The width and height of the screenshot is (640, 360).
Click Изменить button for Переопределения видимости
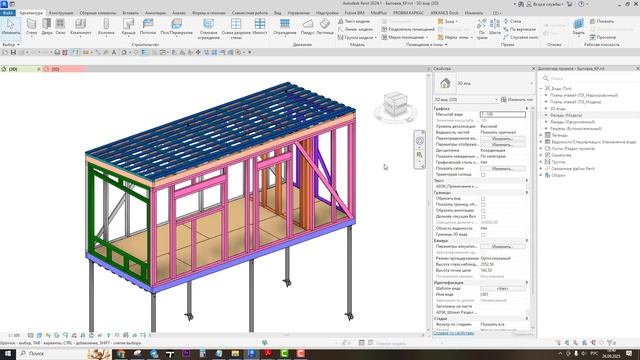(502, 138)
